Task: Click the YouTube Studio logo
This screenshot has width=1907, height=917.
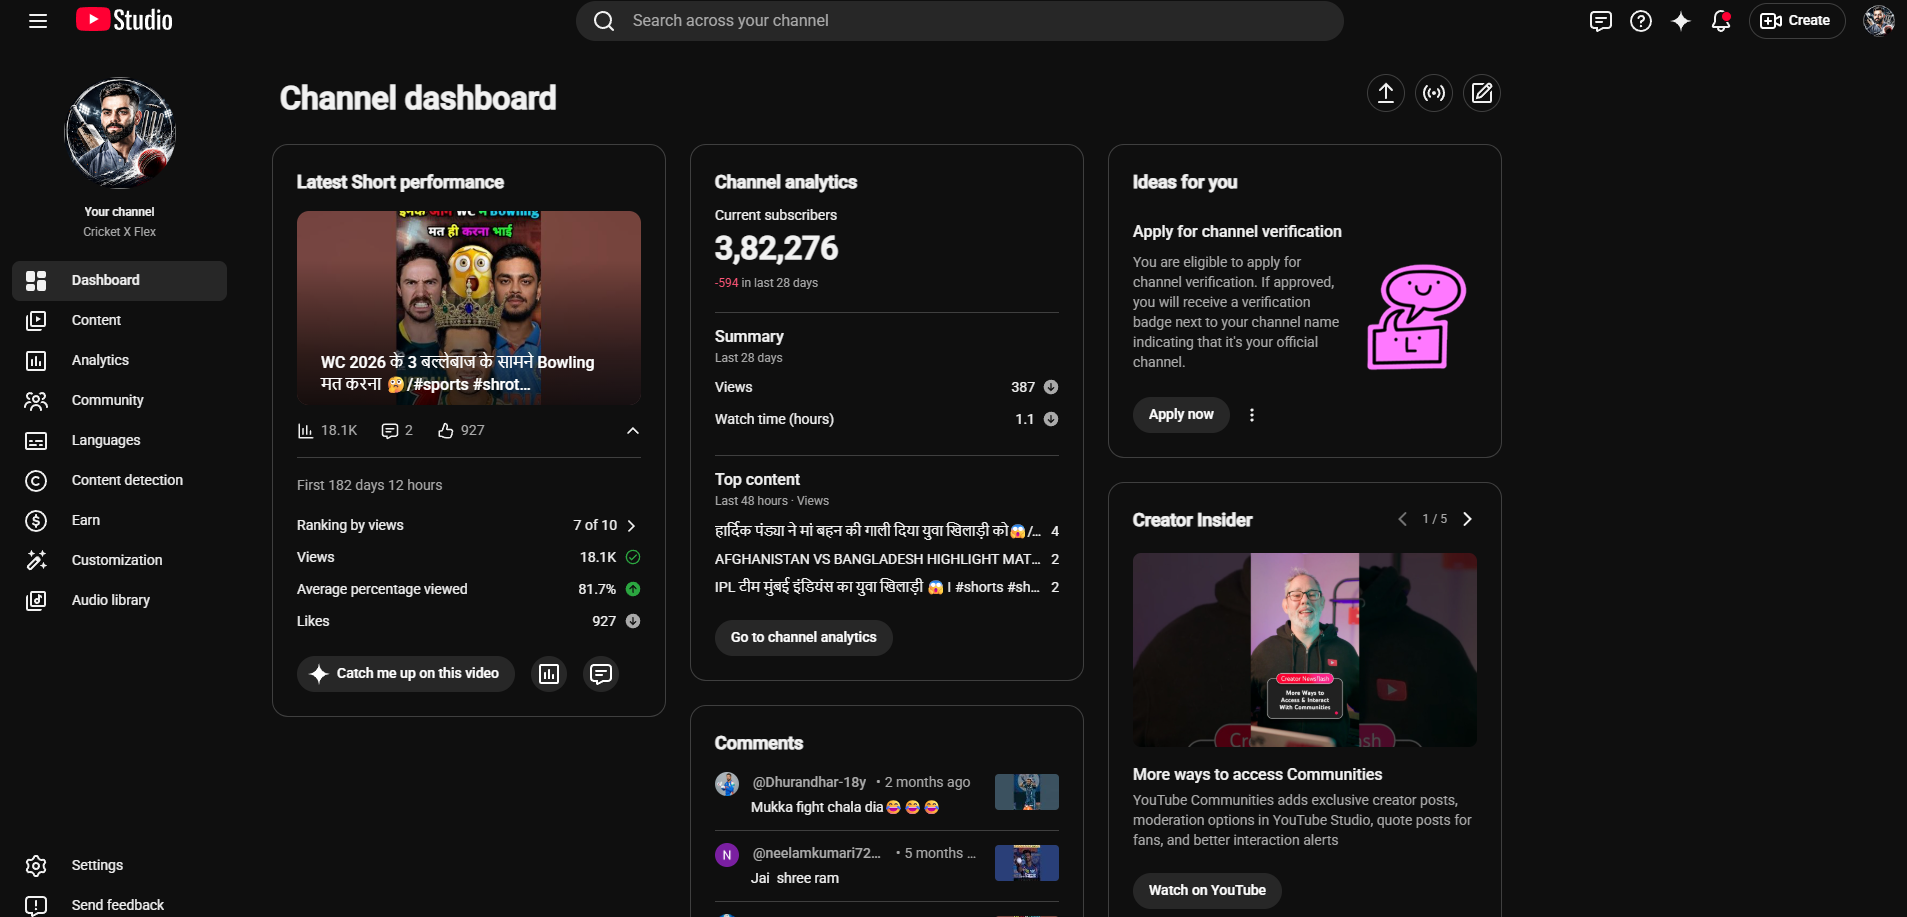Action: pos(124,20)
